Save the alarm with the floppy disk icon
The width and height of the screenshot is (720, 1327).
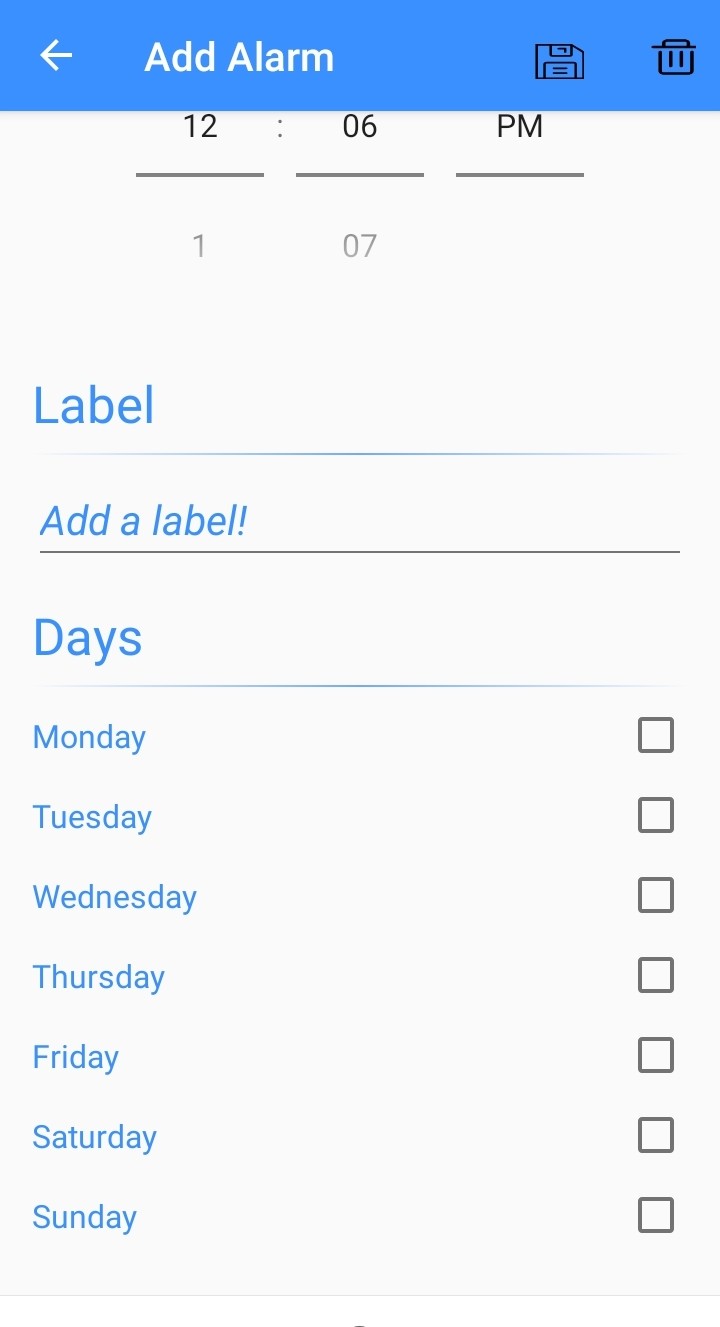(559, 60)
